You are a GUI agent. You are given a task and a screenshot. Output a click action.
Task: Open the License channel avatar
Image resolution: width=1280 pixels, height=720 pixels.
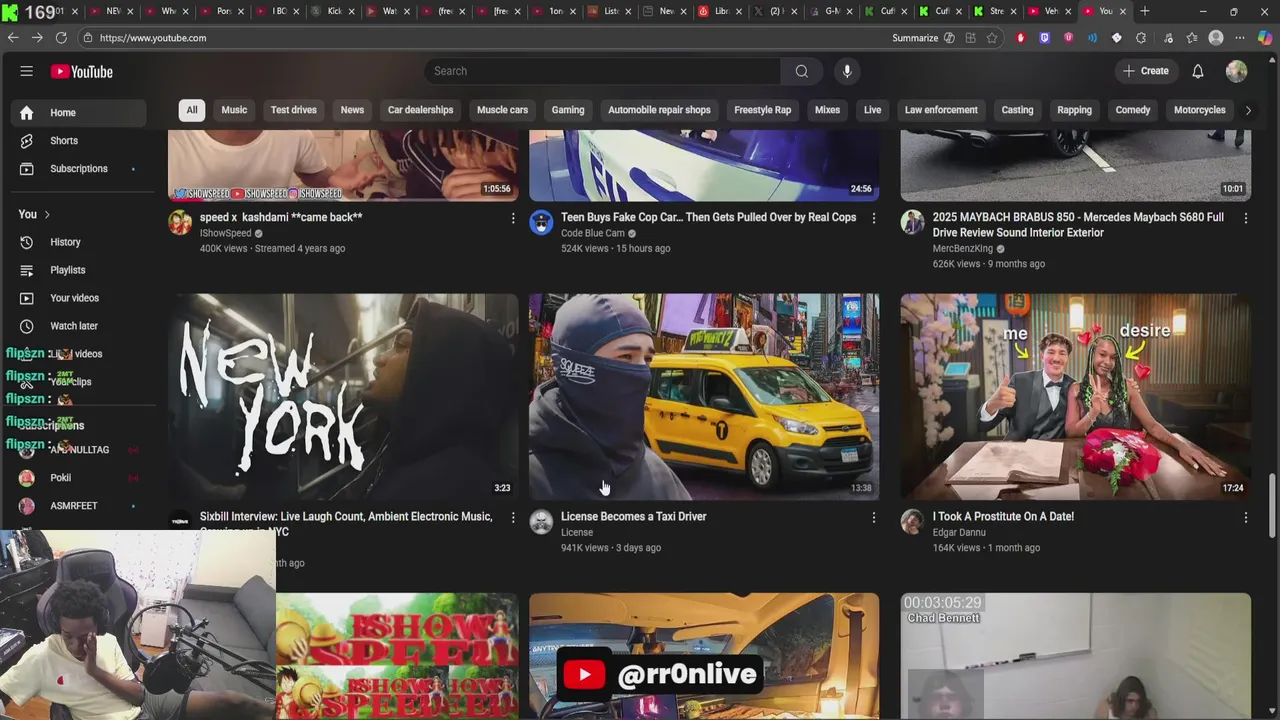[541, 521]
